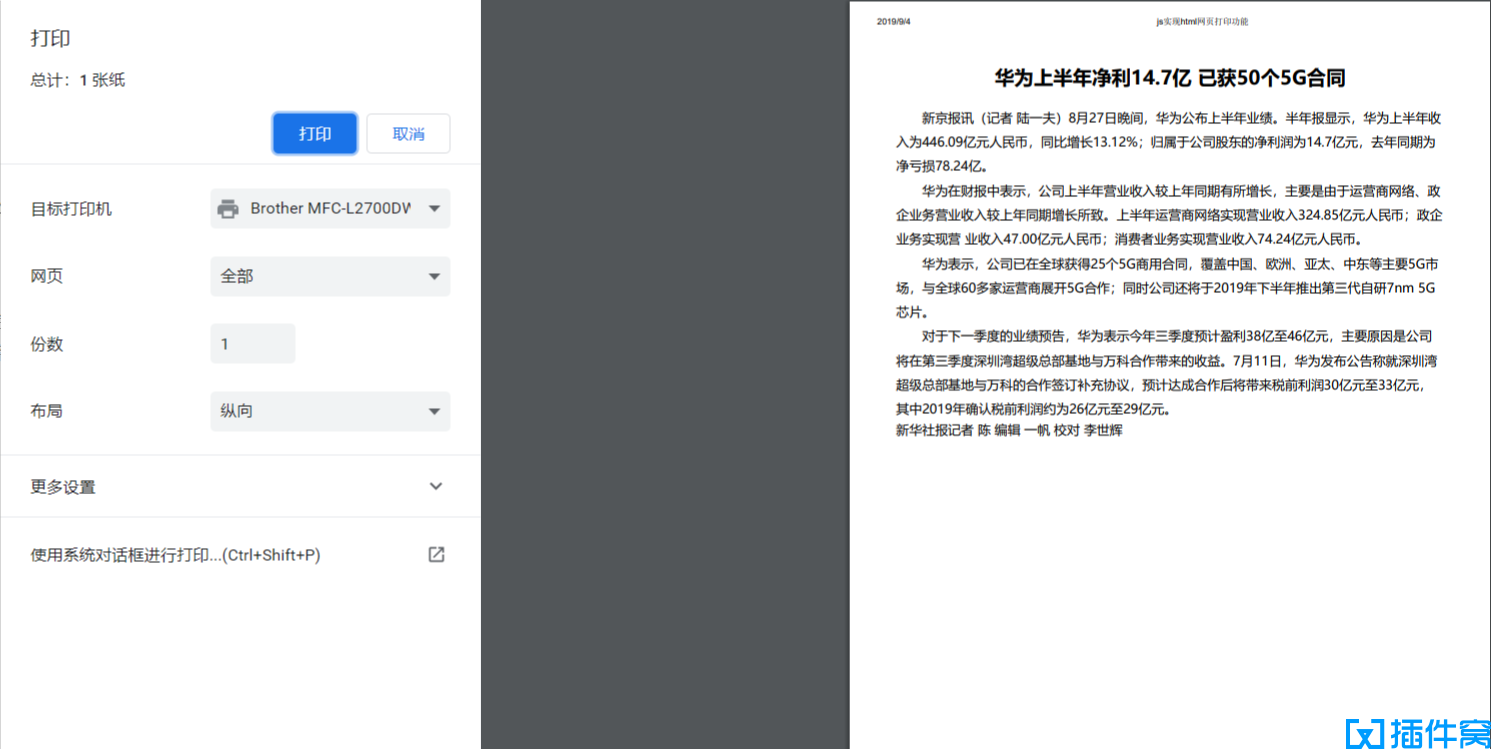Click the 份数 label

click(x=47, y=344)
